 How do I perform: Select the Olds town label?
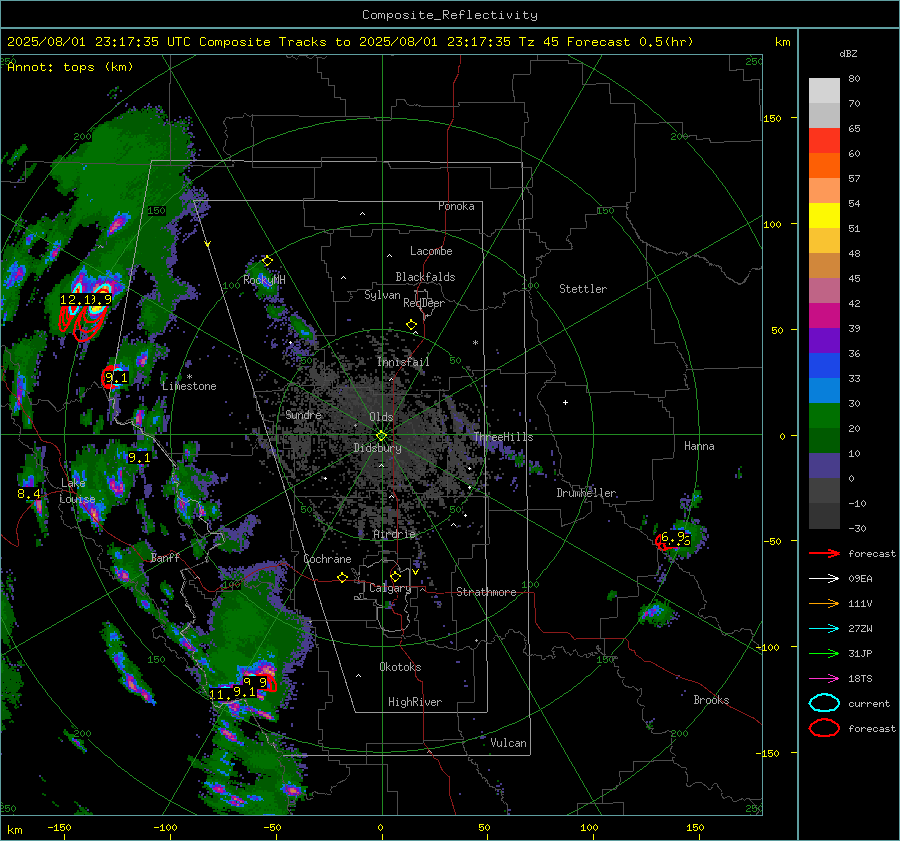(x=381, y=417)
